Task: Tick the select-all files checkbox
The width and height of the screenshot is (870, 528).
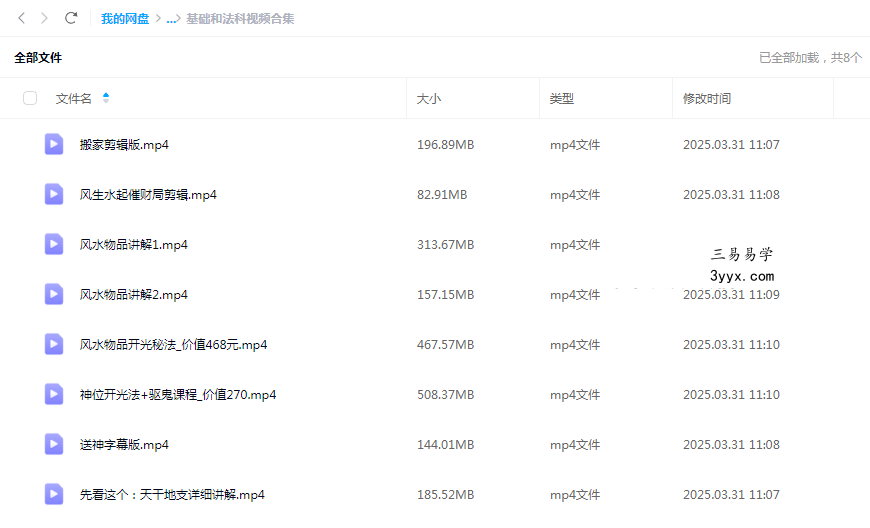Action: pos(30,98)
